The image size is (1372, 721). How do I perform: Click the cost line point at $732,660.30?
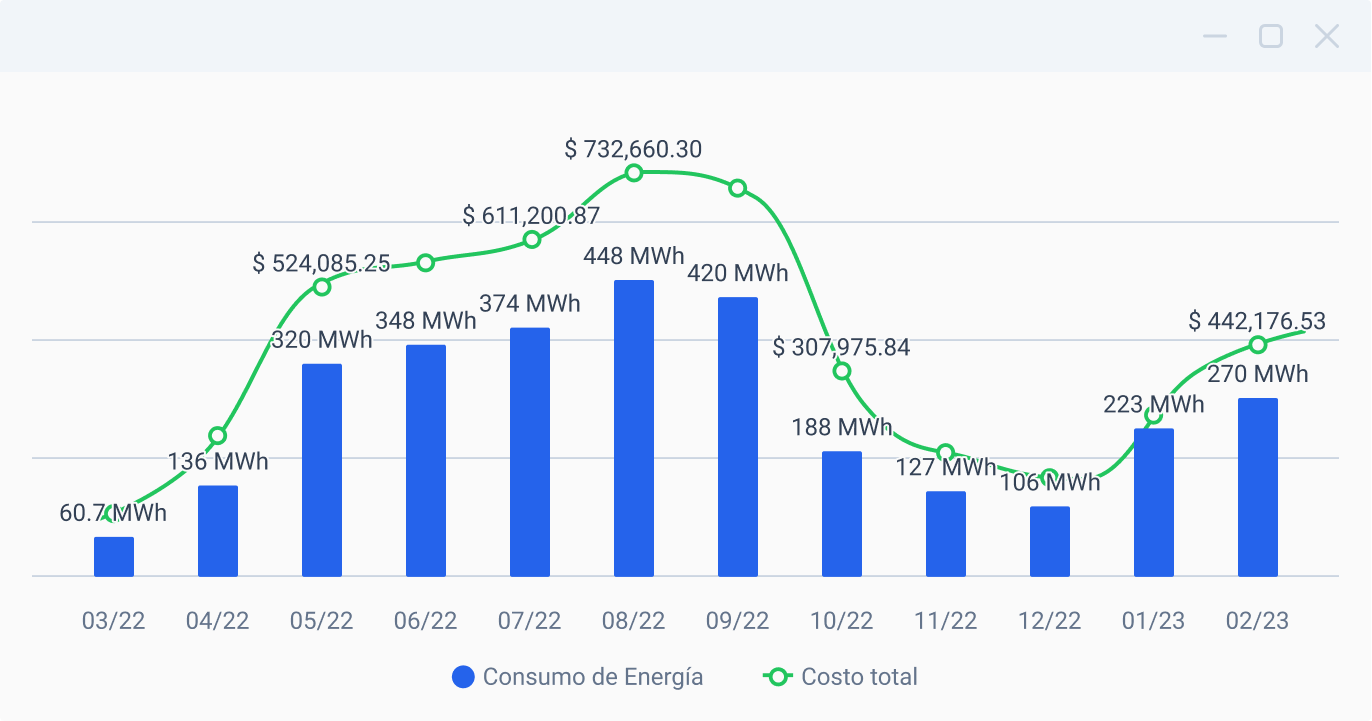634,173
